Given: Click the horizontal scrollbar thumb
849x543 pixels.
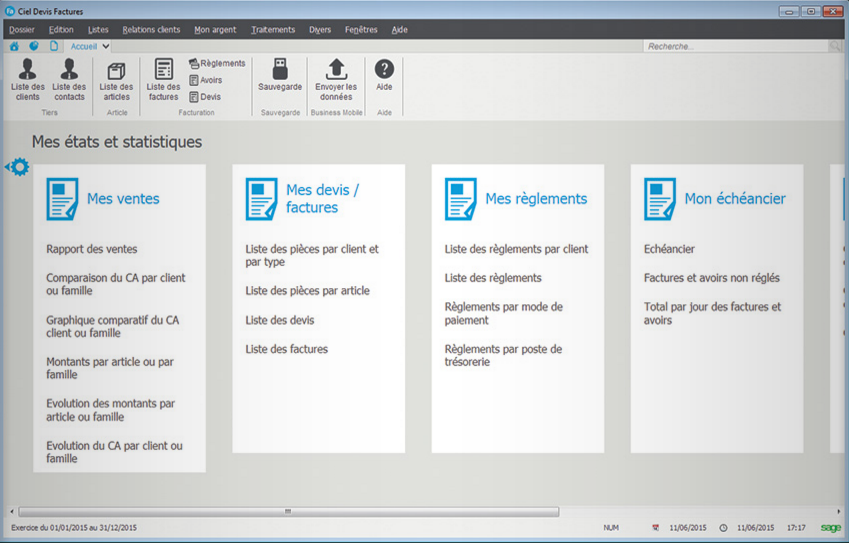Looking at the screenshot, I should pos(289,511).
